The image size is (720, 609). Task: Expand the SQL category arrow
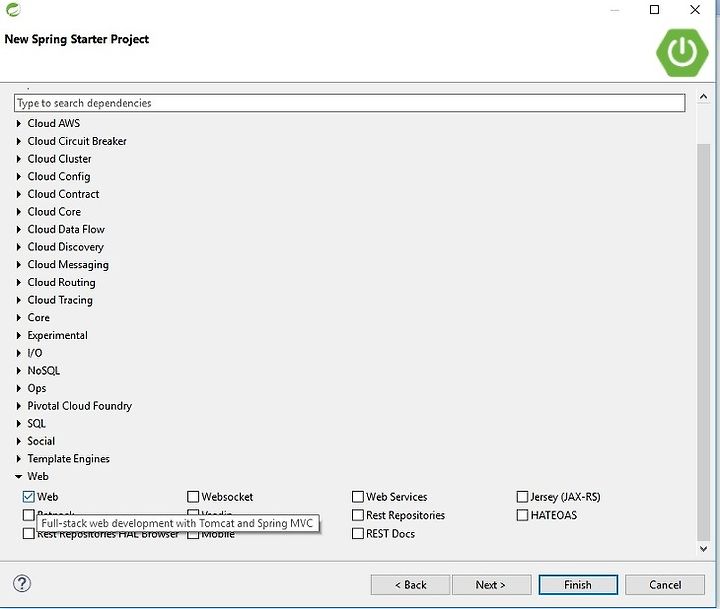[18, 423]
